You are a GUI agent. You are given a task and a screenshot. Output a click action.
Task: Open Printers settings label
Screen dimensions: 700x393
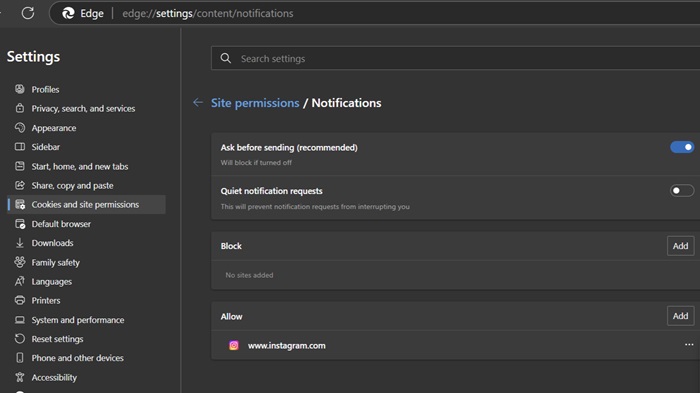pyautogui.click(x=46, y=301)
